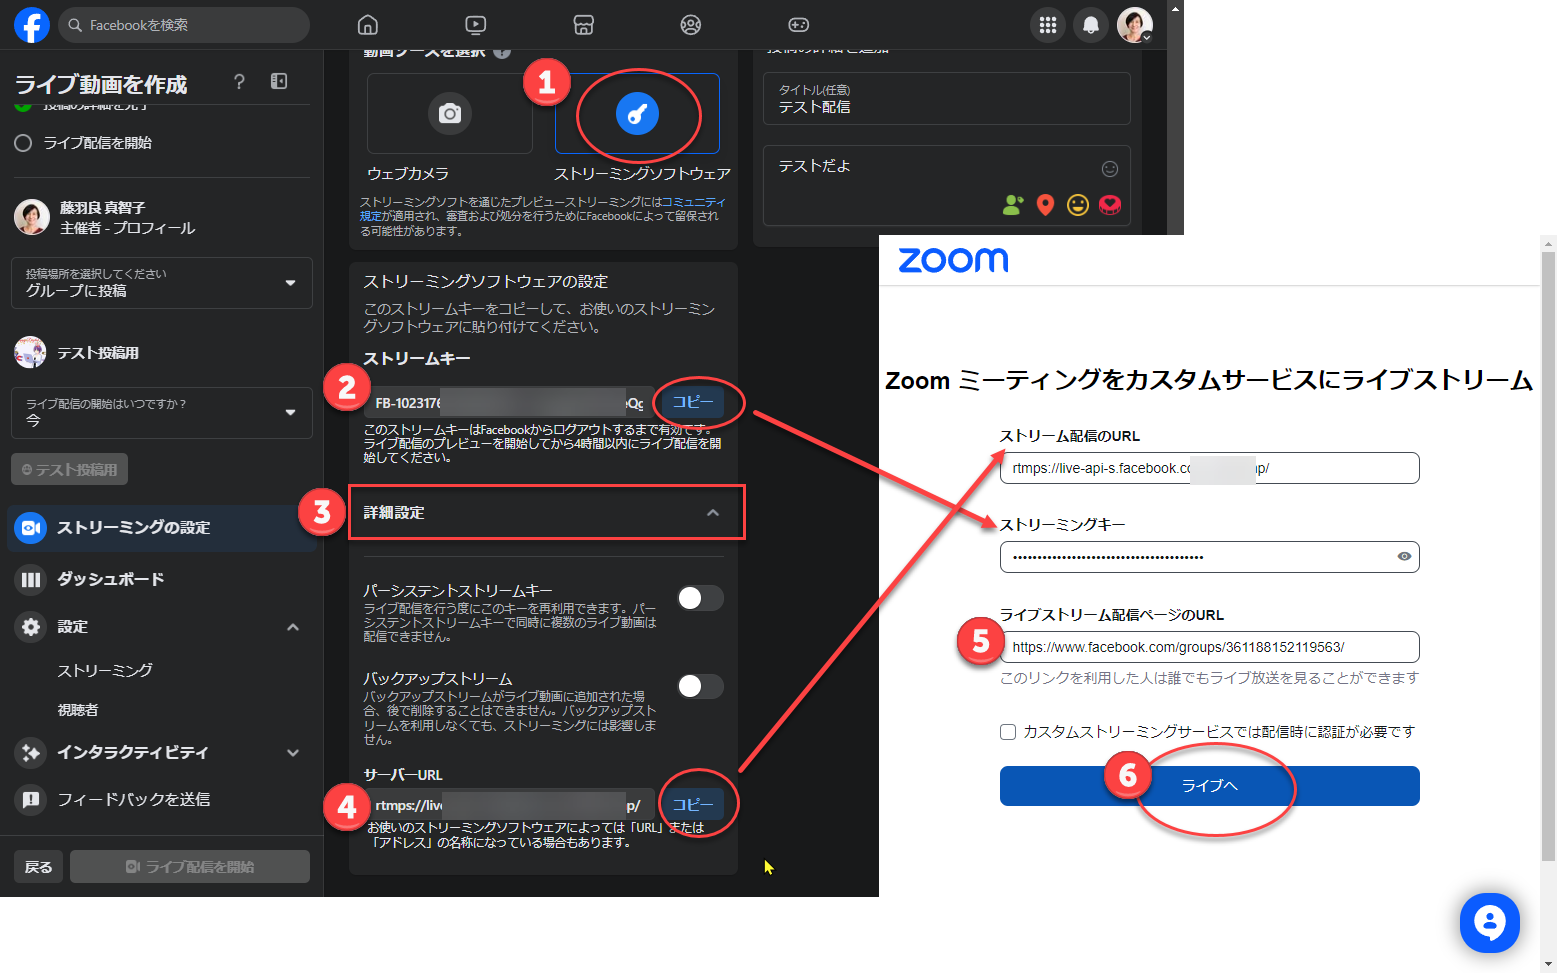Viewport: 1557px width, 973px height.
Task: Open the Gaming icon in top bar
Action: (799, 25)
